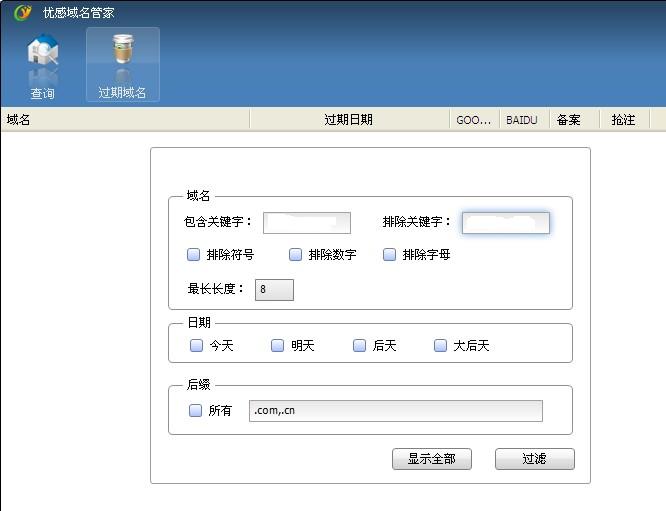Click the 查询 search toolbar icon
This screenshot has width=666, height=511.
tap(42, 66)
